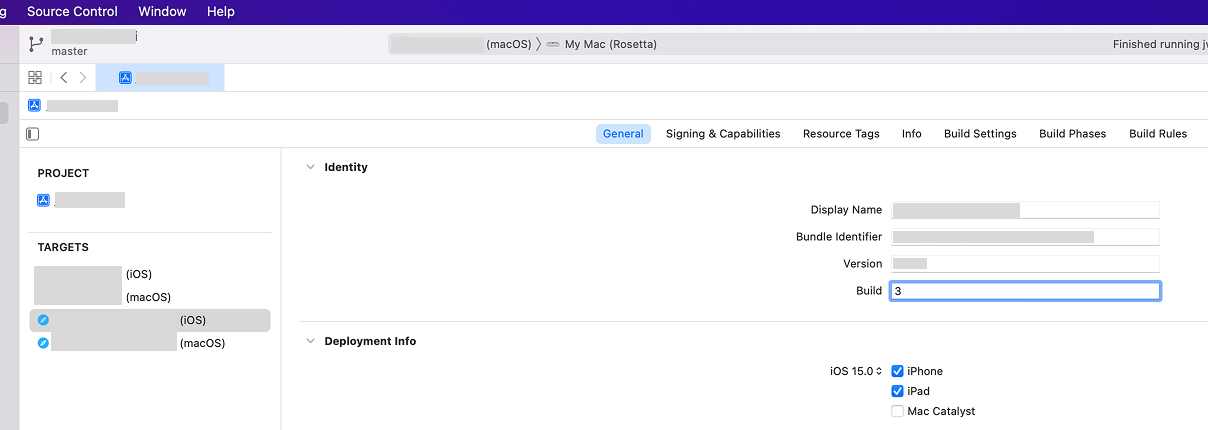Open the Build Settings tab

979,134
